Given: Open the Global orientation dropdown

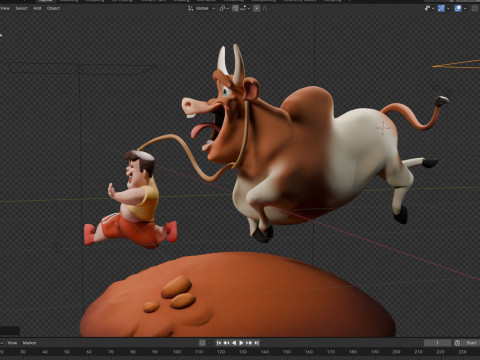Looking at the screenshot, I should click(205, 8).
